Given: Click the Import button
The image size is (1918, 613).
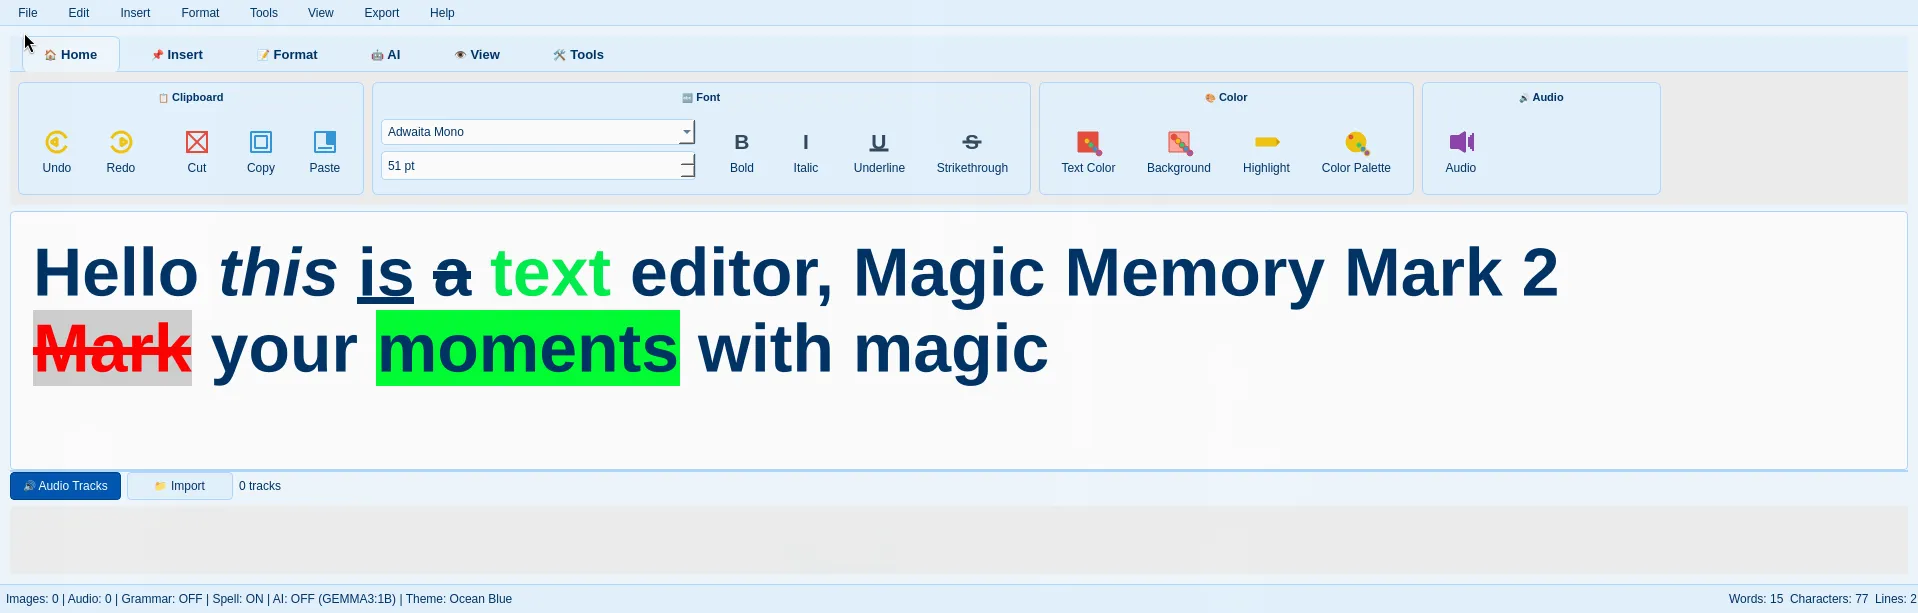Looking at the screenshot, I should click(x=180, y=486).
